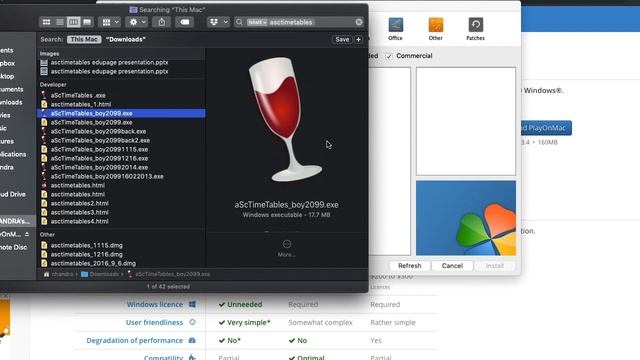Click the Share toolbar icon
The image size is (640, 360).
click(162, 22)
